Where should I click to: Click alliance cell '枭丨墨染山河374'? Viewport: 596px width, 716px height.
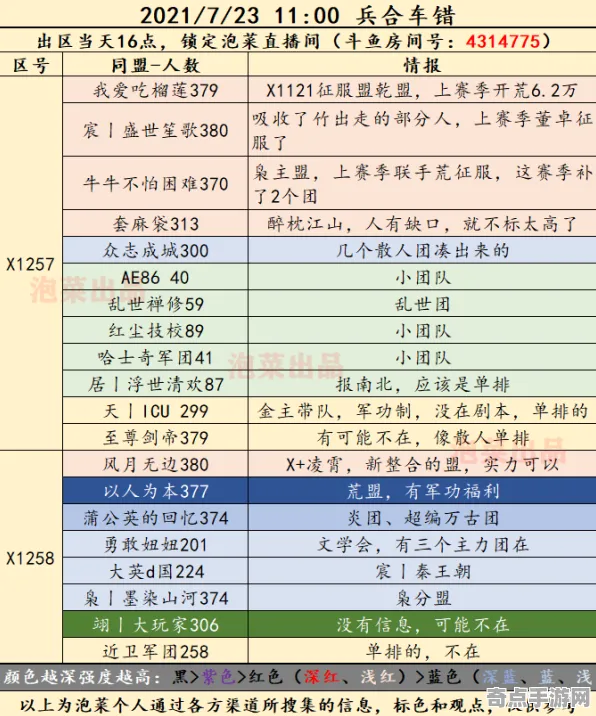pos(155,598)
